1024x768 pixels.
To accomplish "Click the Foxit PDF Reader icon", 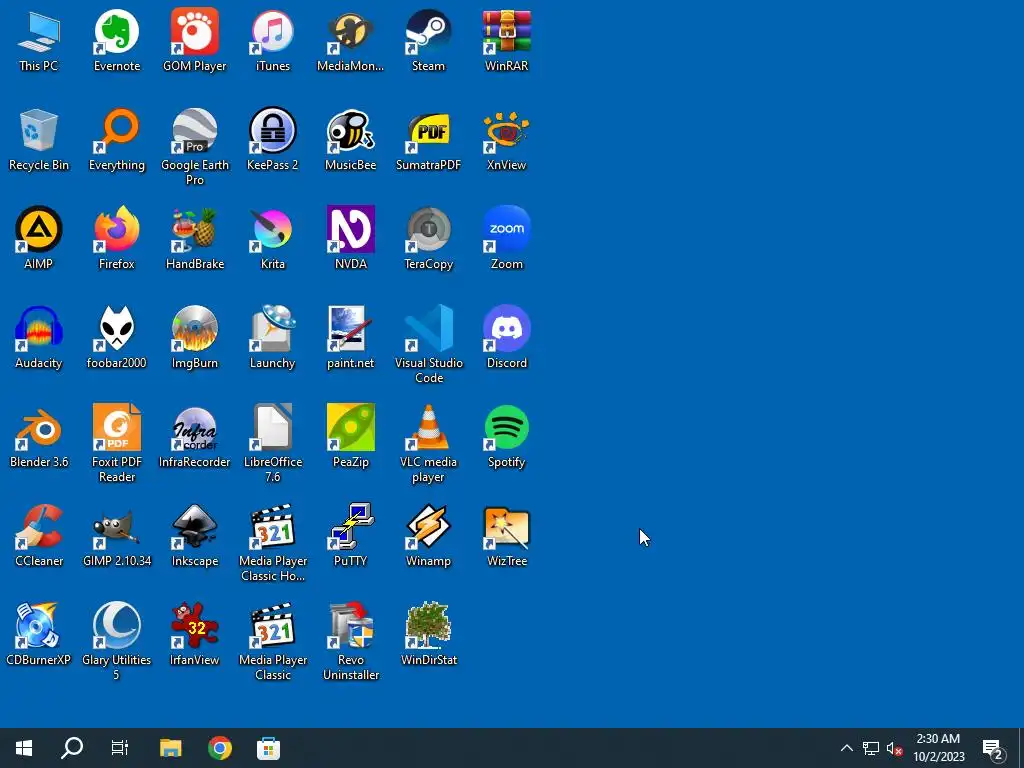I will pos(116,428).
